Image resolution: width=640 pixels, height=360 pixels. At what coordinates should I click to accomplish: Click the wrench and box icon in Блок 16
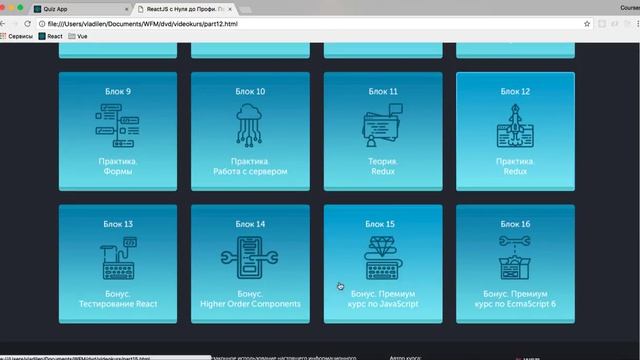515,258
